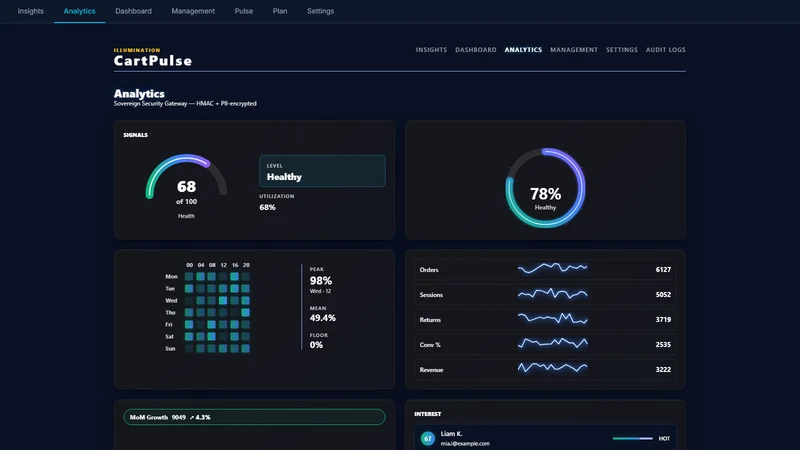Select the Orders sparkline row
The width and height of the screenshot is (800, 450).
[x=545, y=269]
